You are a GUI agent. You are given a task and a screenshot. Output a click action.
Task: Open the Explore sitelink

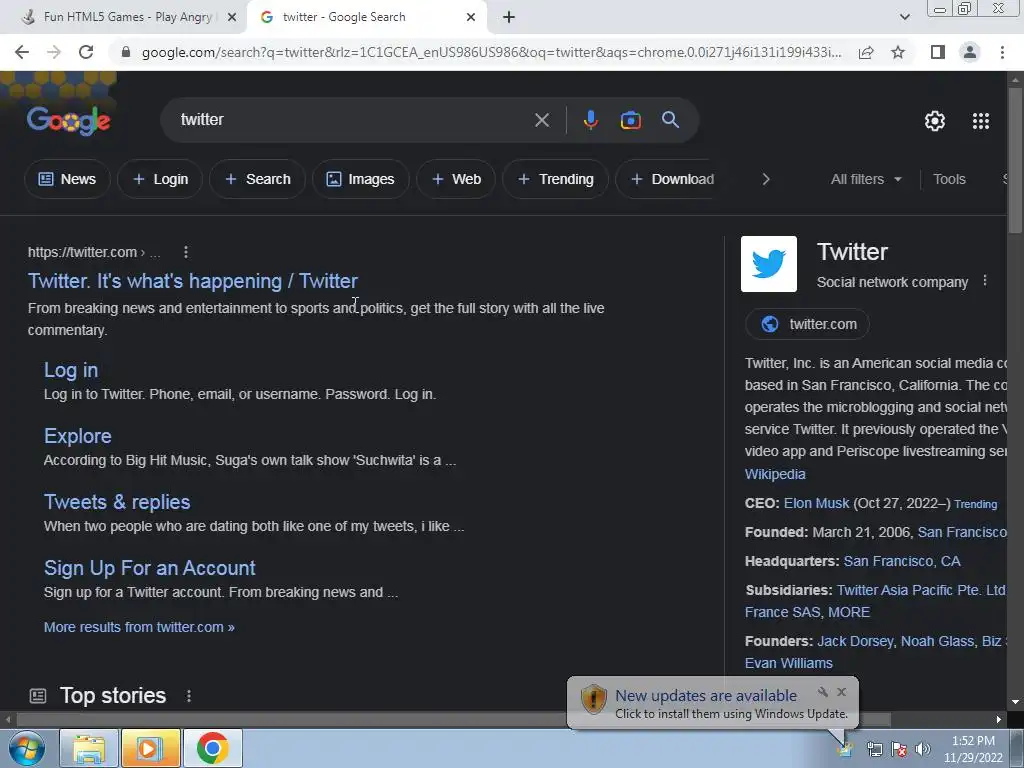click(78, 436)
